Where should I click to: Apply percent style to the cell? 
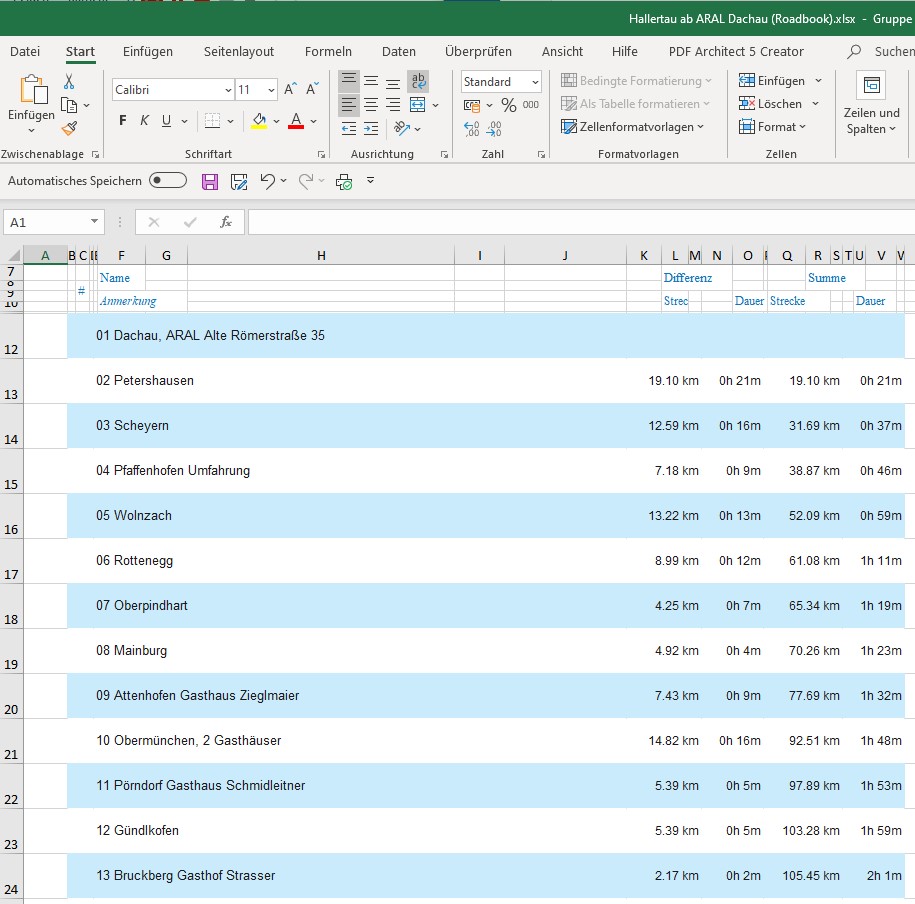(508, 105)
